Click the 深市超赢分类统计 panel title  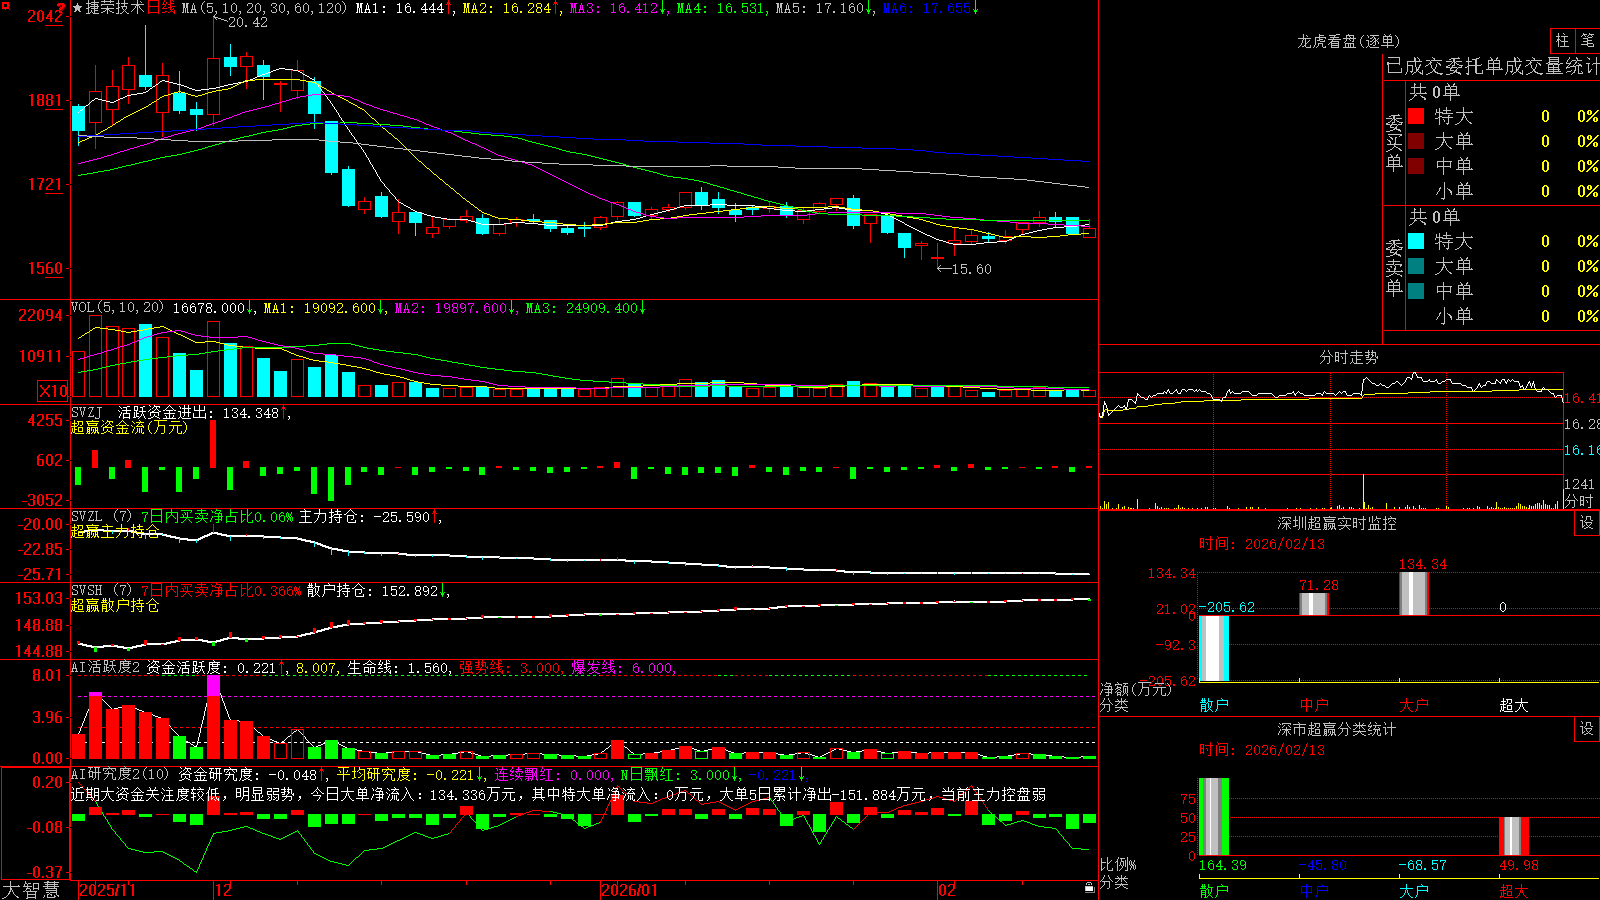[1337, 729]
